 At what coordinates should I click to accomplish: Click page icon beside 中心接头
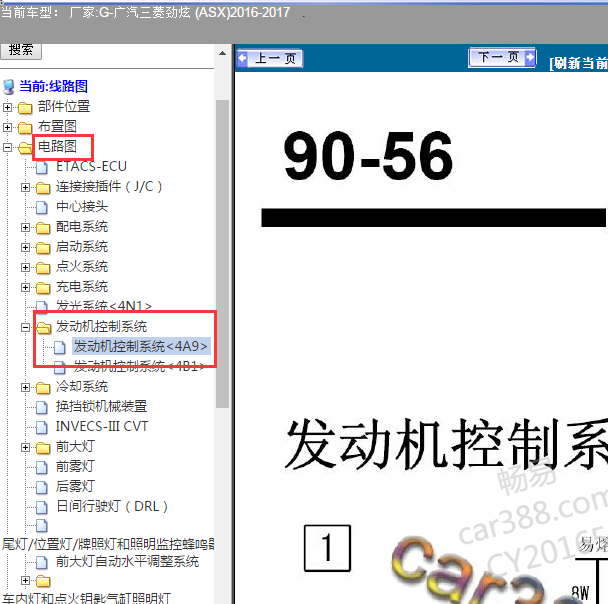click(x=42, y=207)
